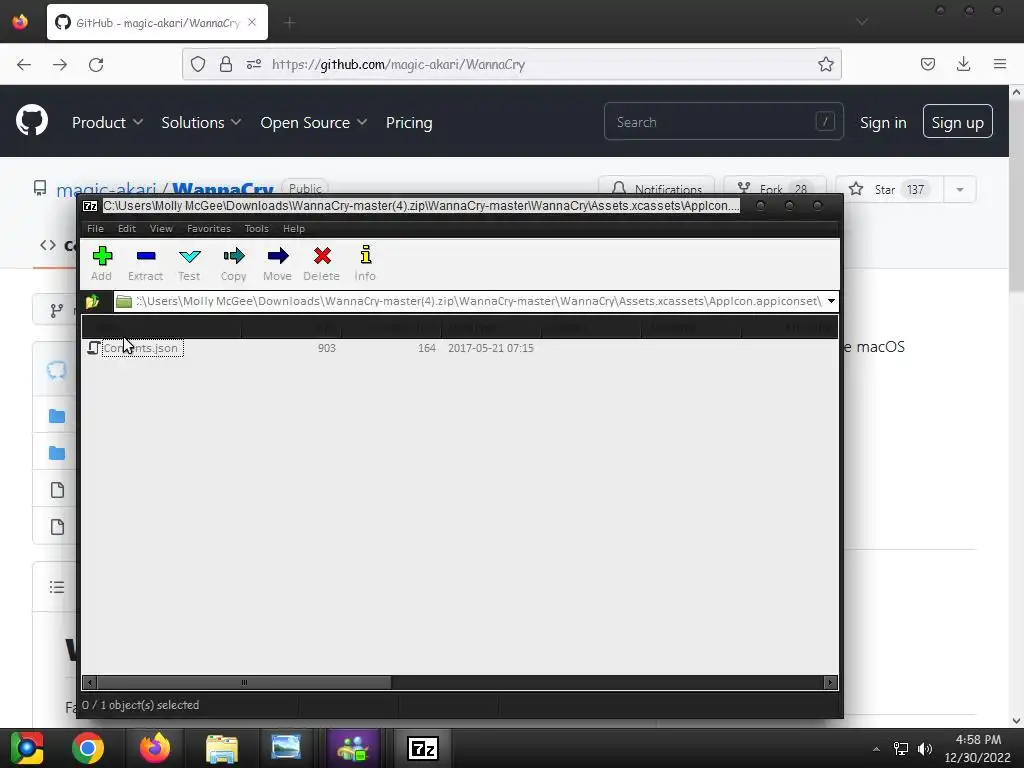Image resolution: width=1024 pixels, height=768 pixels.
Task: Click the GitHub Search field
Action: (x=724, y=121)
